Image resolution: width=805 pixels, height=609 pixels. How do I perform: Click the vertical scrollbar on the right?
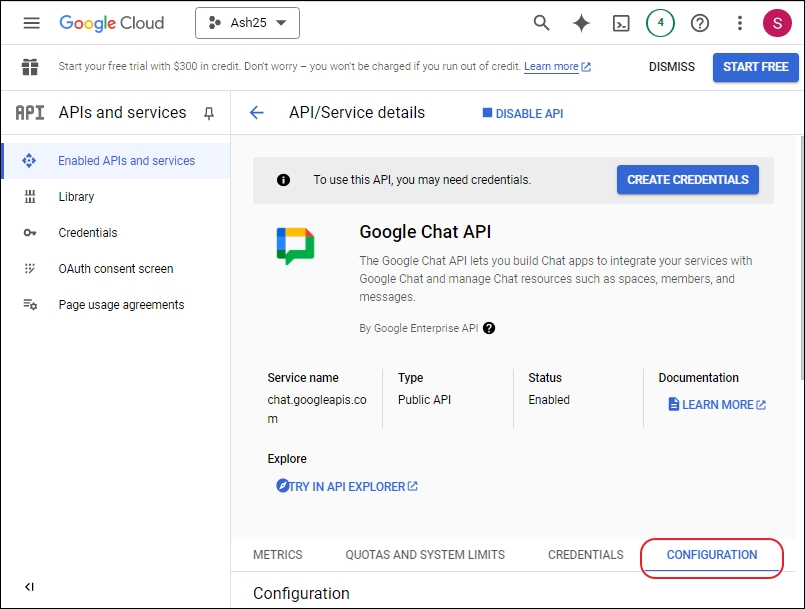pos(801,258)
